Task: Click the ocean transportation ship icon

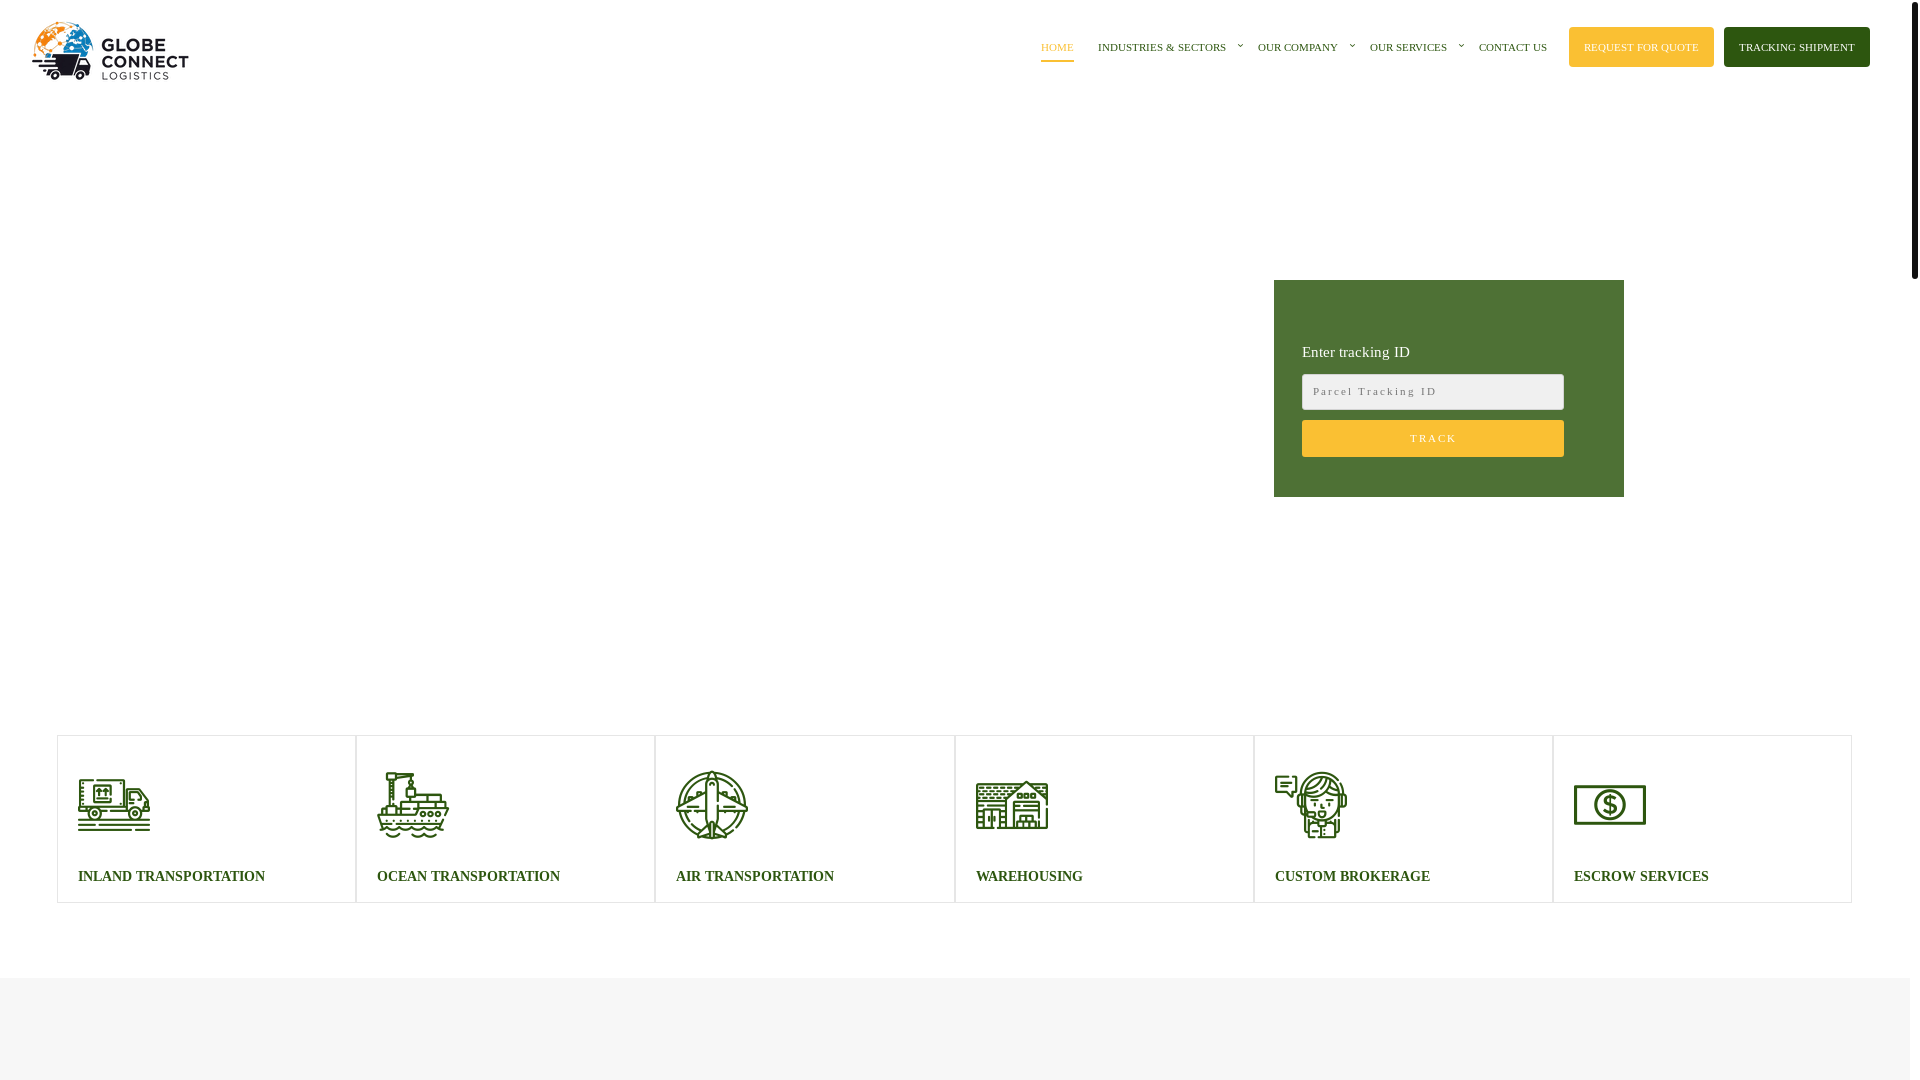Action: pos(413,805)
